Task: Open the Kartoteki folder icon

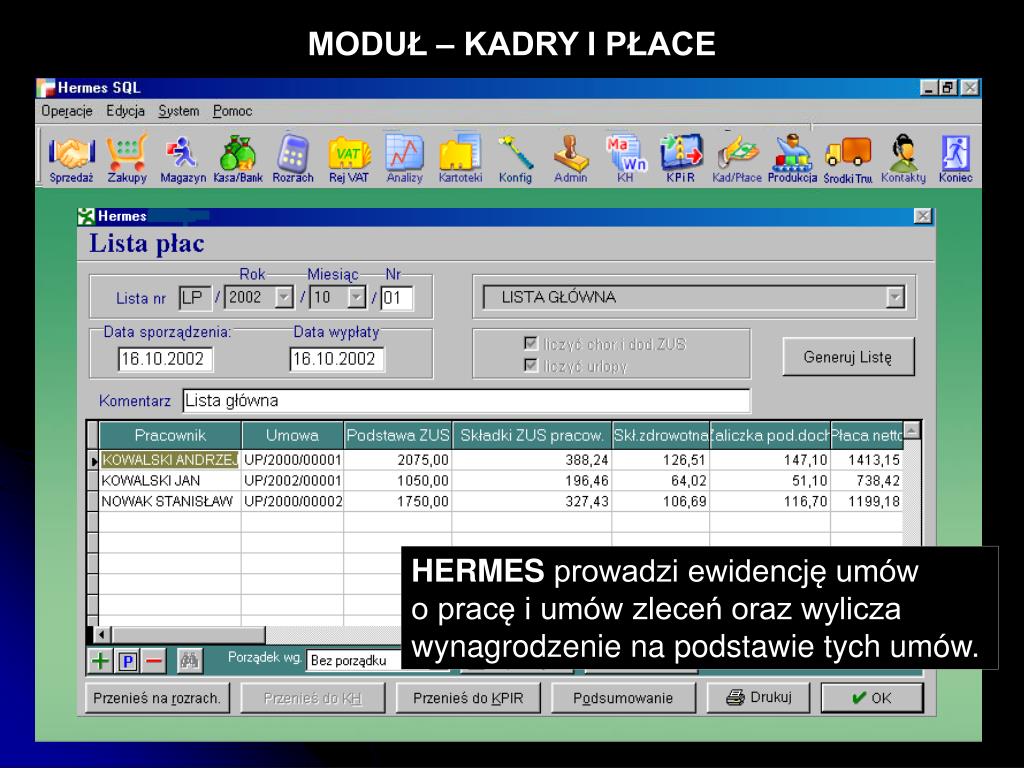Action: [460, 159]
